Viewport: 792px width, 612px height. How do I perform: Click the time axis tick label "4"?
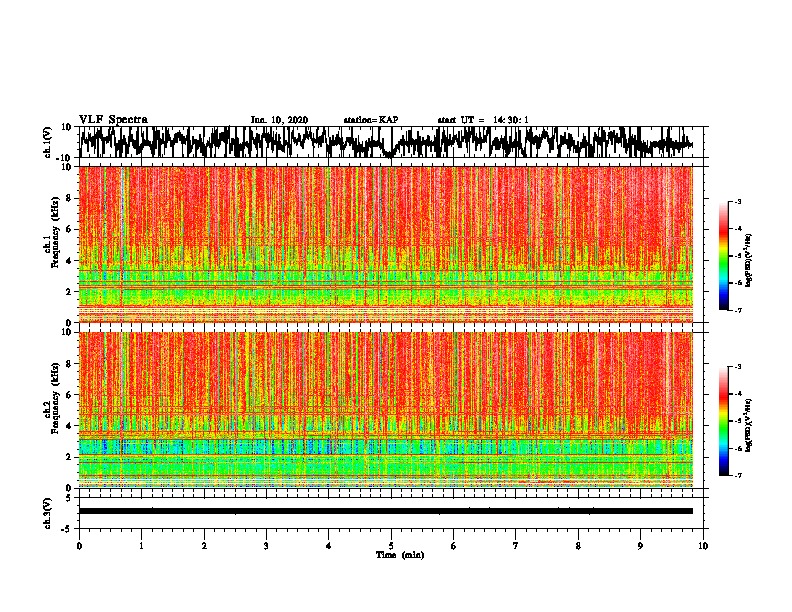pyautogui.click(x=329, y=546)
